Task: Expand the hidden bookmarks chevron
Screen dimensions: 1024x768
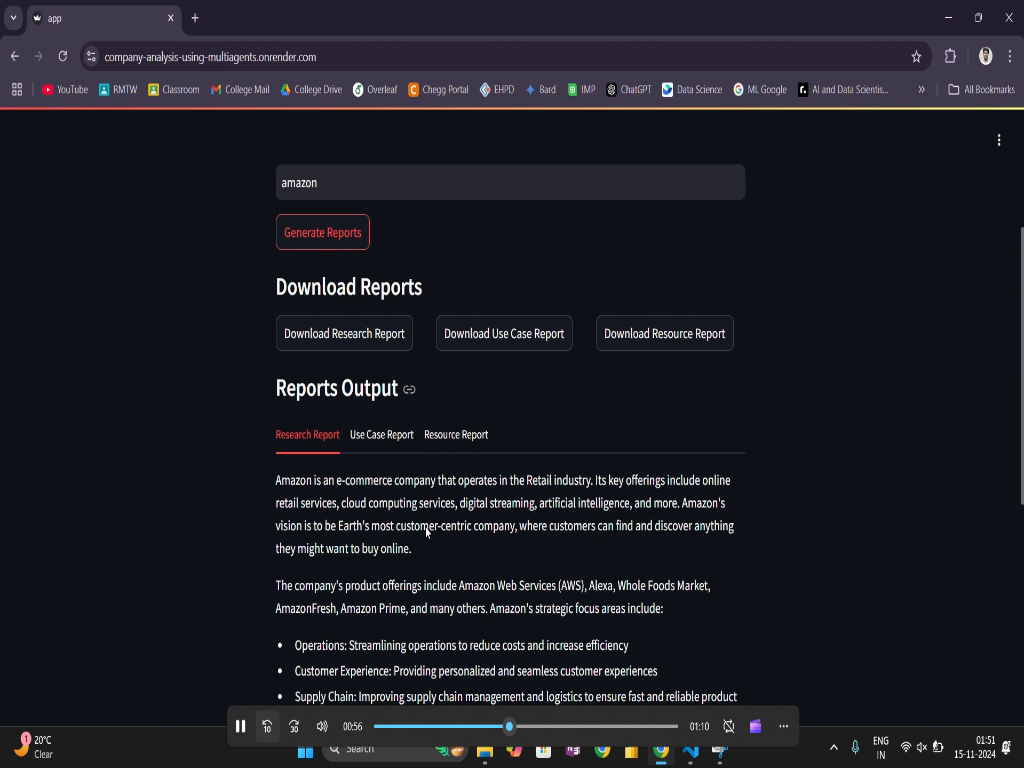Action: click(x=921, y=89)
